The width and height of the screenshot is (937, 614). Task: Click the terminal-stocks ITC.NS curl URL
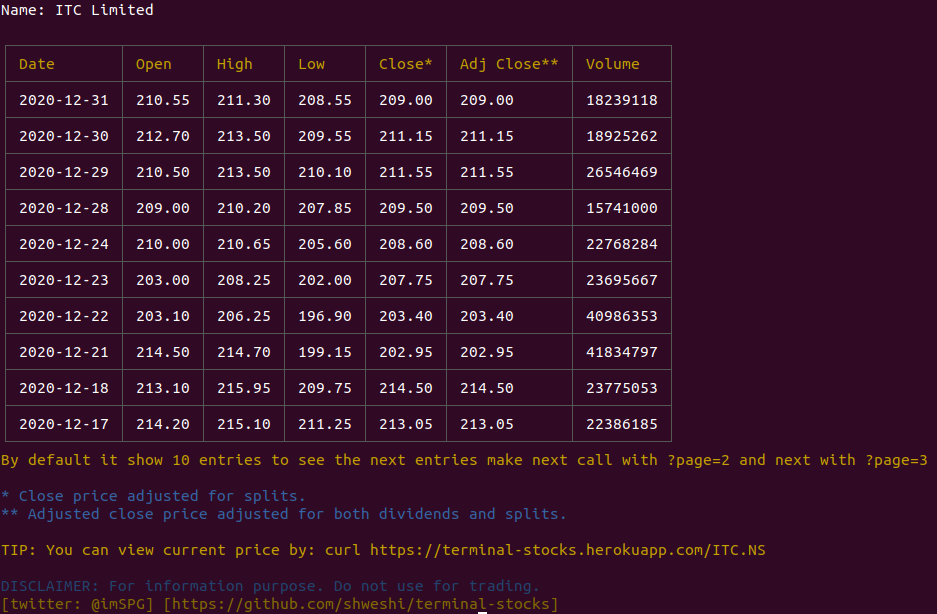(x=568, y=550)
